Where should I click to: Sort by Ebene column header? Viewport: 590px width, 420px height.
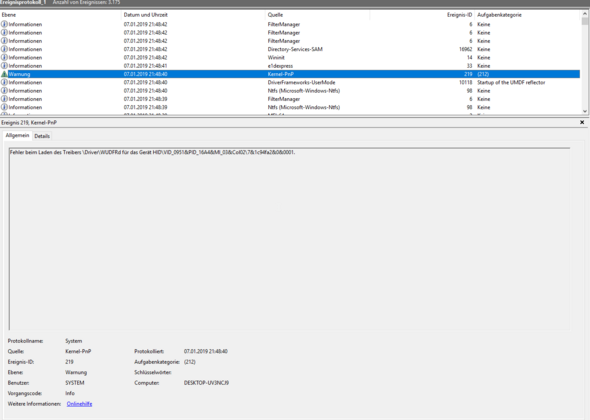coord(61,15)
